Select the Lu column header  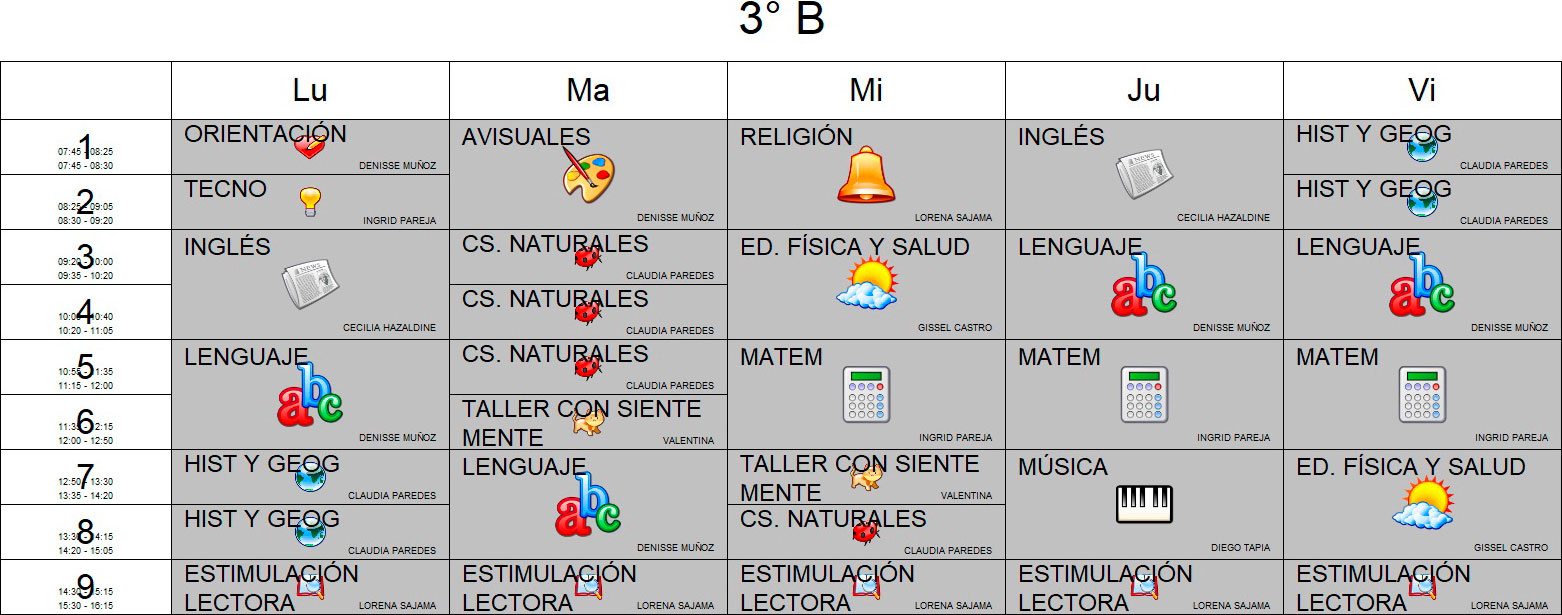click(x=310, y=91)
